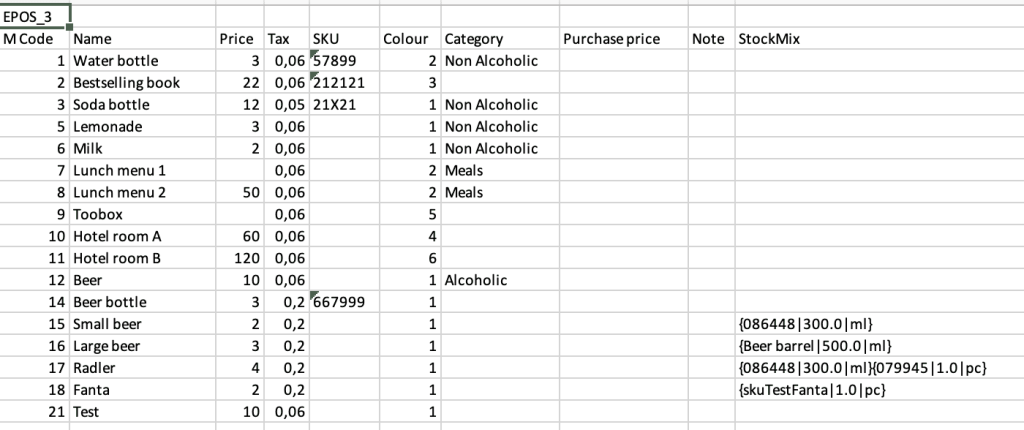Click the empty Price cell for Toobox
The width and height of the screenshot is (1024, 430).
[240, 214]
